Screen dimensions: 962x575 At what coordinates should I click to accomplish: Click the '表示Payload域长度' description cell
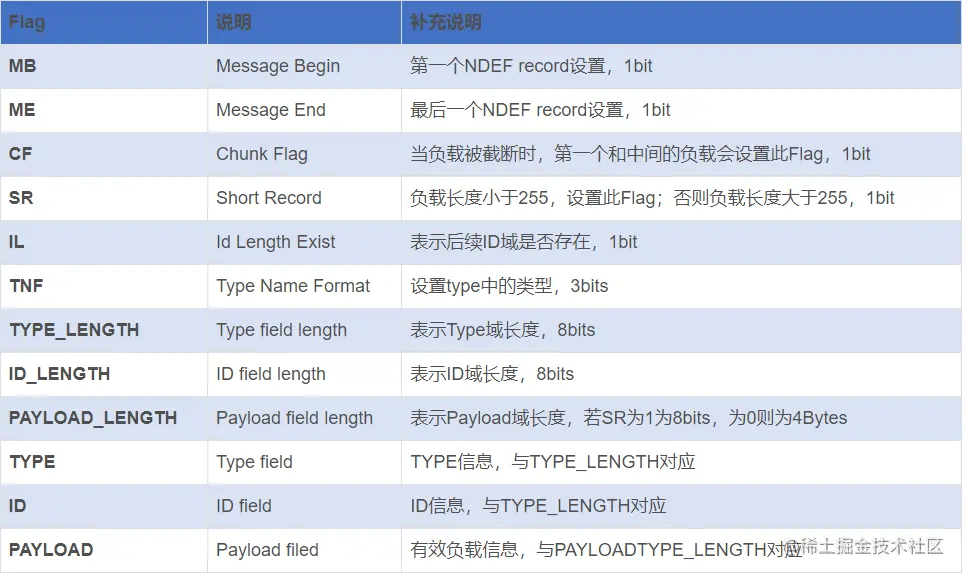[x=682, y=419]
